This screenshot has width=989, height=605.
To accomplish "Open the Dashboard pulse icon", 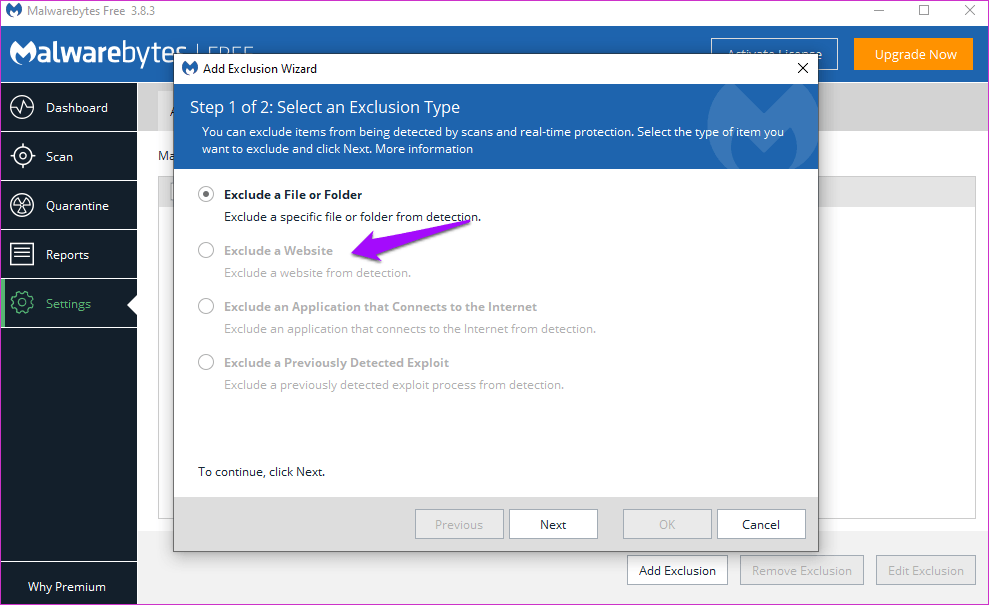I will pyautogui.click(x=22, y=107).
